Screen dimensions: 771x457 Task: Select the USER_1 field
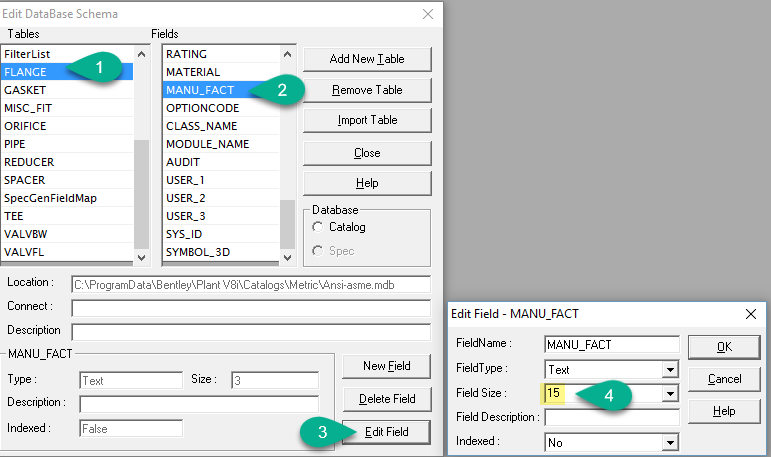[x=221, y=180]
